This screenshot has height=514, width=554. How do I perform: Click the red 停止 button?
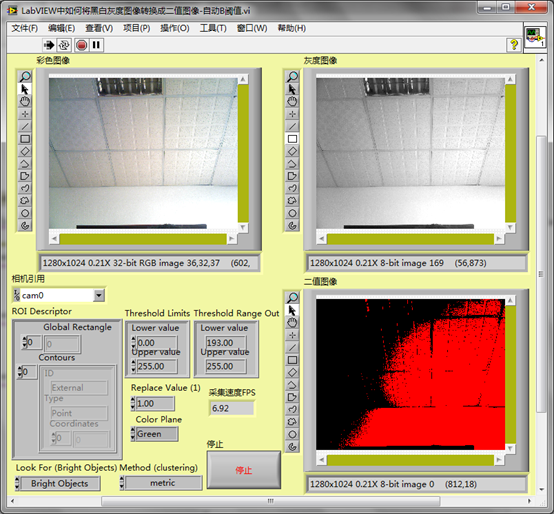tap(244, 470)
